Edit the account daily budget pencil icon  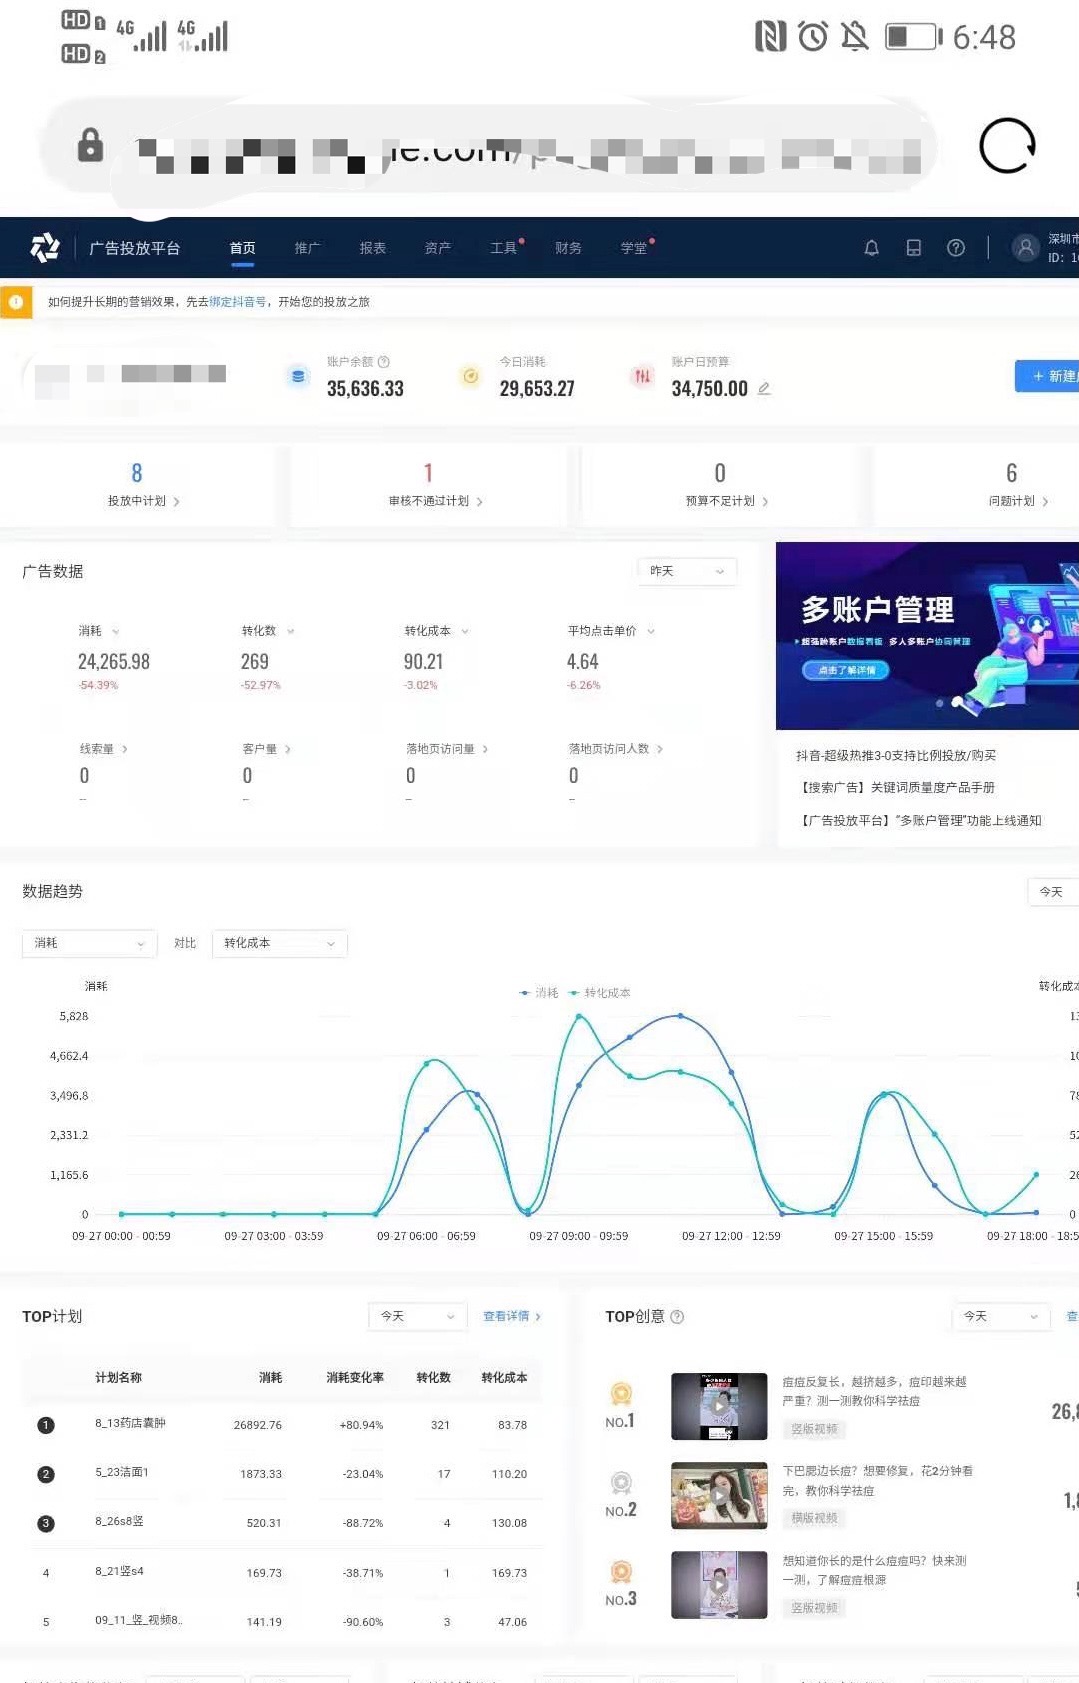(x=764, y=388)
